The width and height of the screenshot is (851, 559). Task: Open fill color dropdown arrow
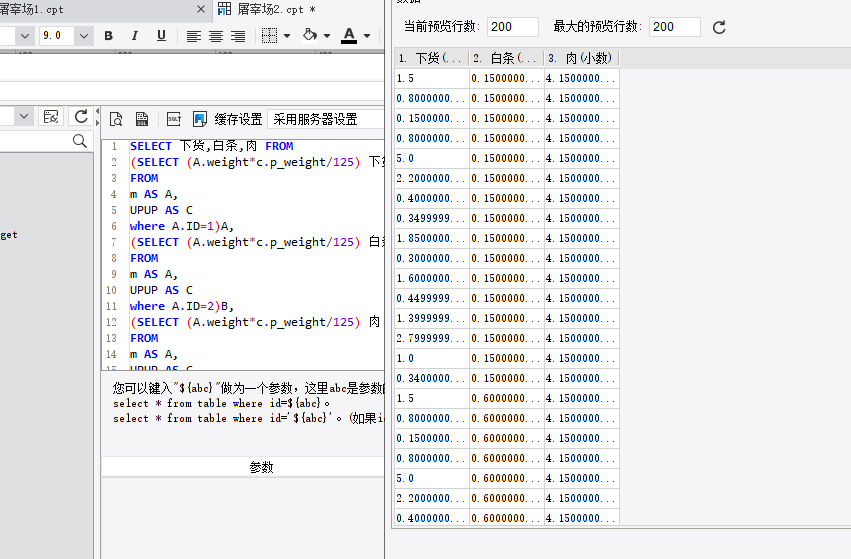(327, 36)
